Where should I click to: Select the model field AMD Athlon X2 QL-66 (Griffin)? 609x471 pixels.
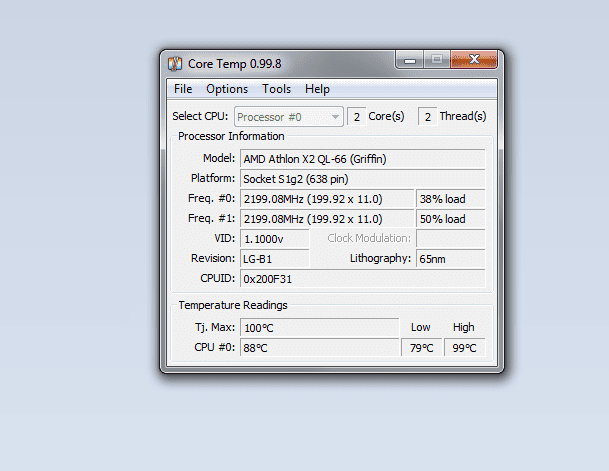[362, 159]
